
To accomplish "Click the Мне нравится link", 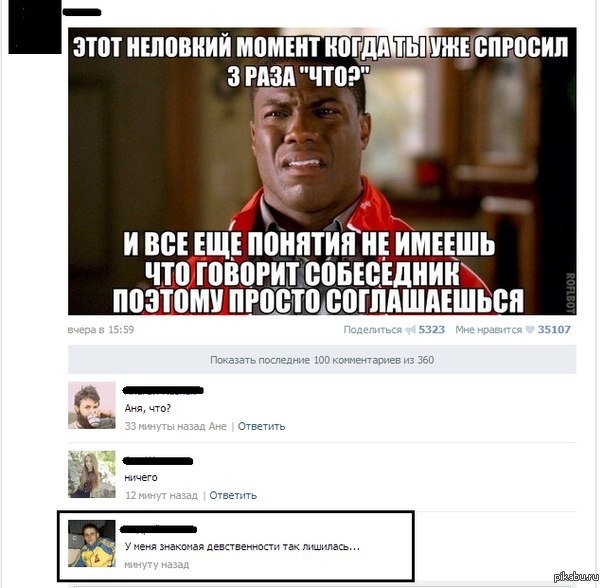I will (488, 330).
